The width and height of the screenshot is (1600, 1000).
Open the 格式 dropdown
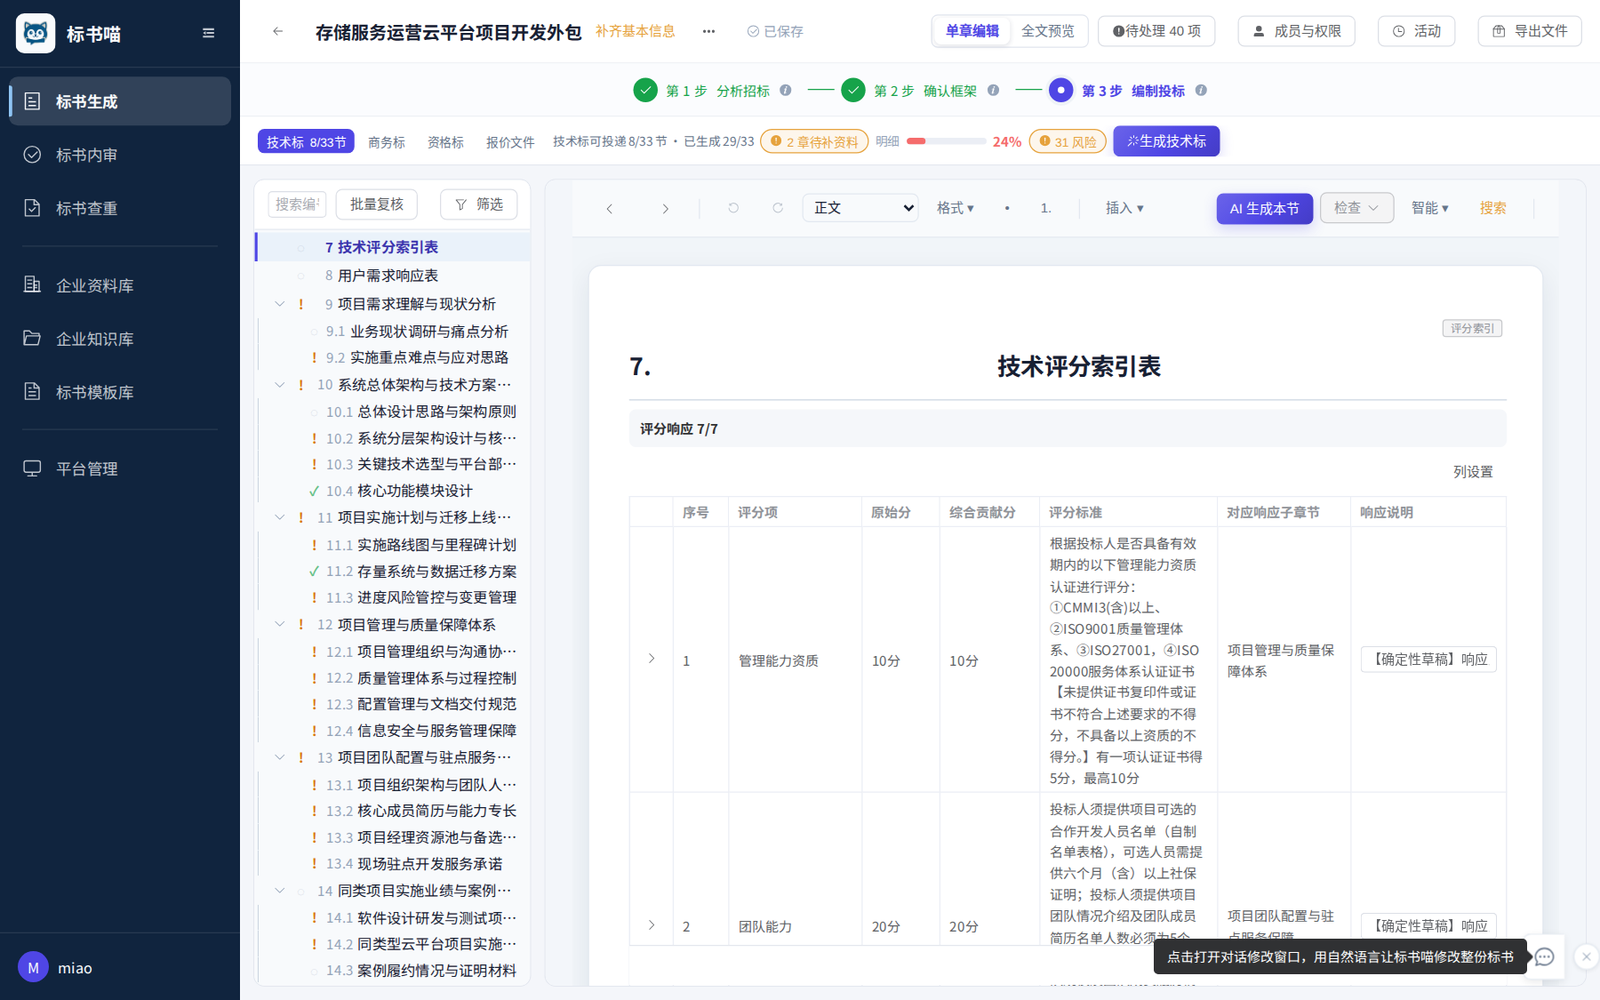[x=955, y=208]
